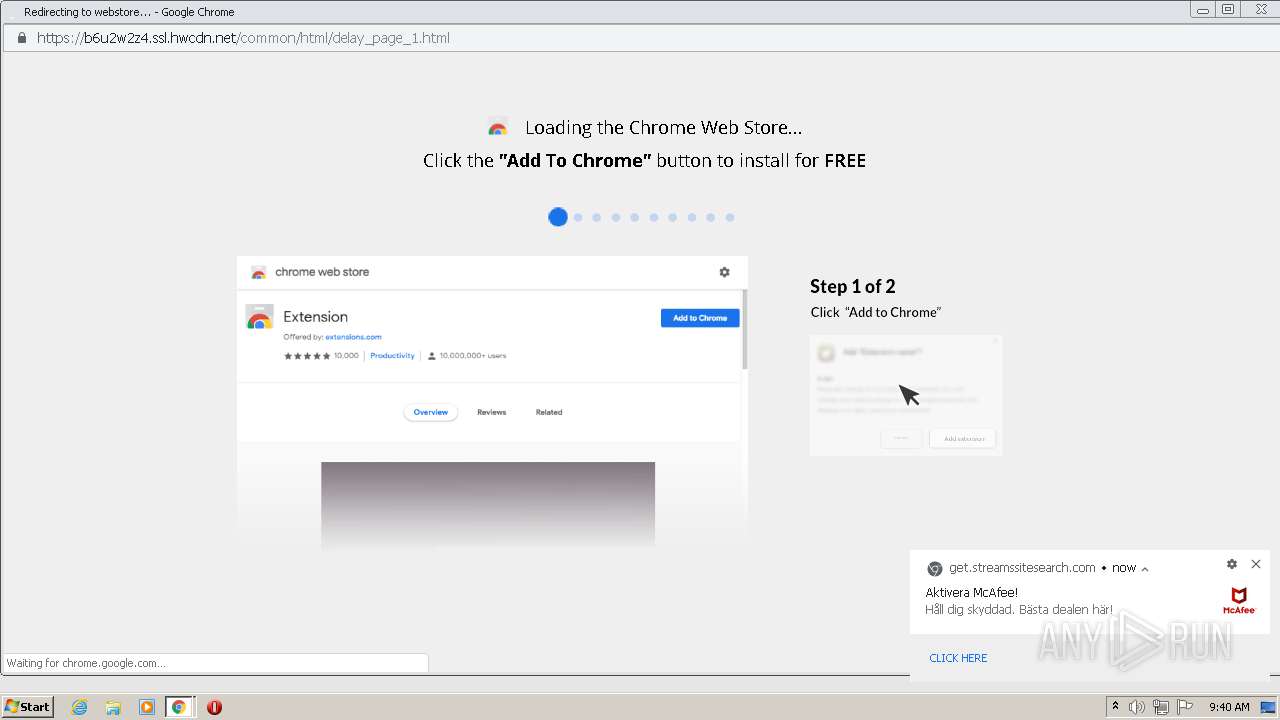Screen dimensions: 1280x720
Task: Click the network tray icon
Action: pos(1161,707)
